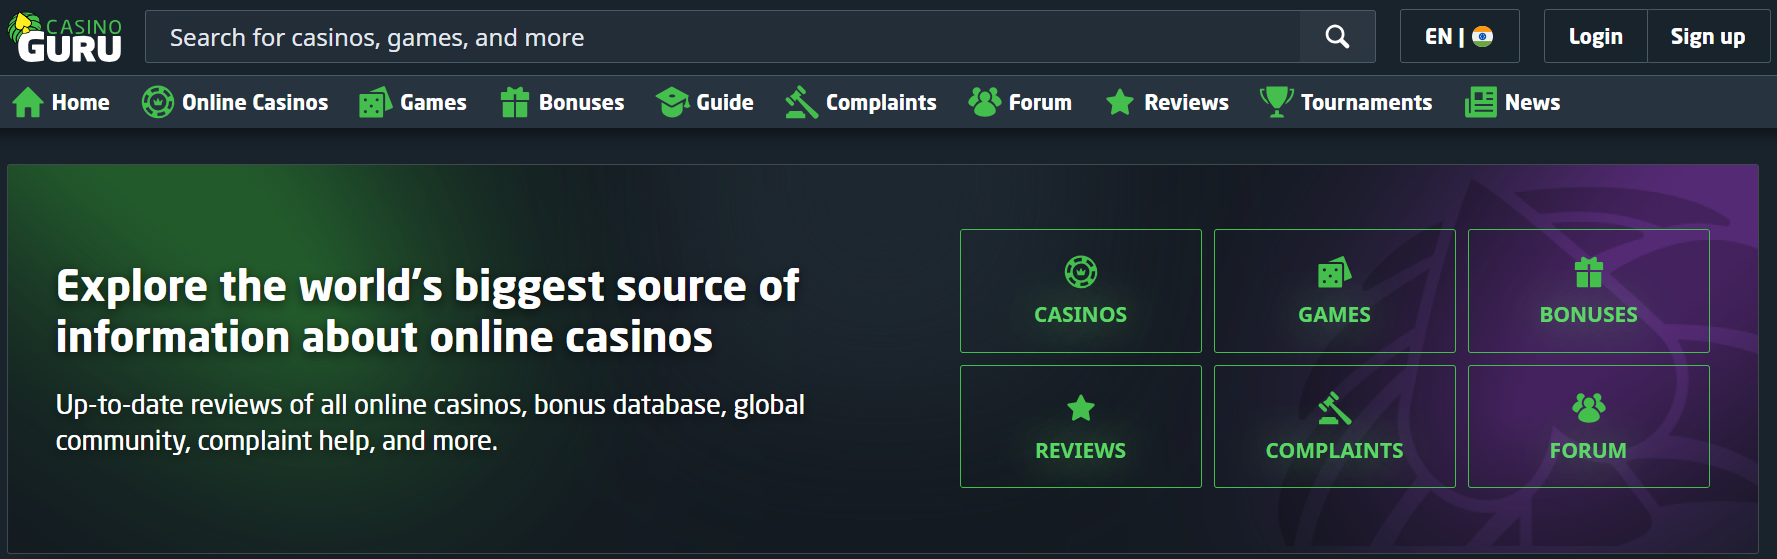
Task: Click the FORUM tile people icon
Action: click(1589, 407)
